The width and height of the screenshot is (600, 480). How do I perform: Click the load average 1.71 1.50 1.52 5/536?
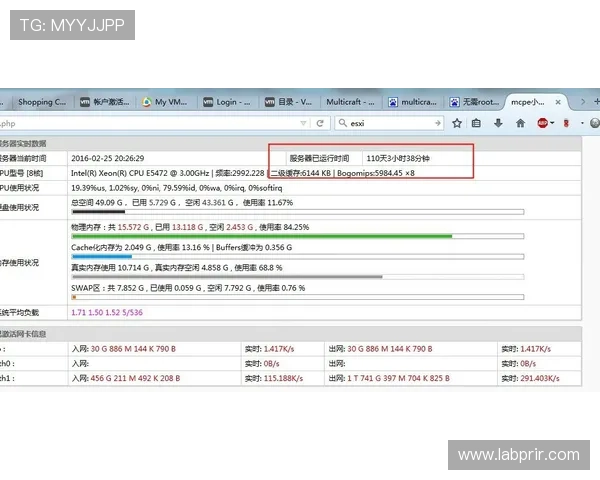click(107, 312)
